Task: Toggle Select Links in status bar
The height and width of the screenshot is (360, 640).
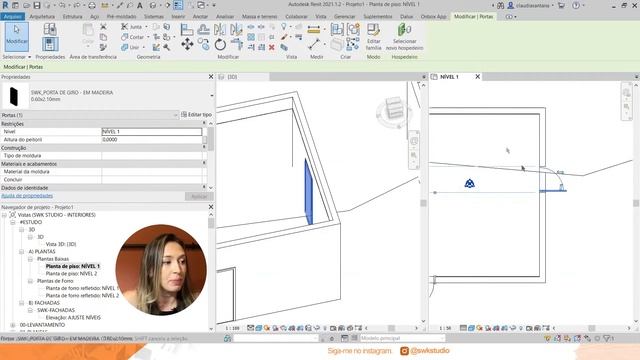Action: [548, 338]
